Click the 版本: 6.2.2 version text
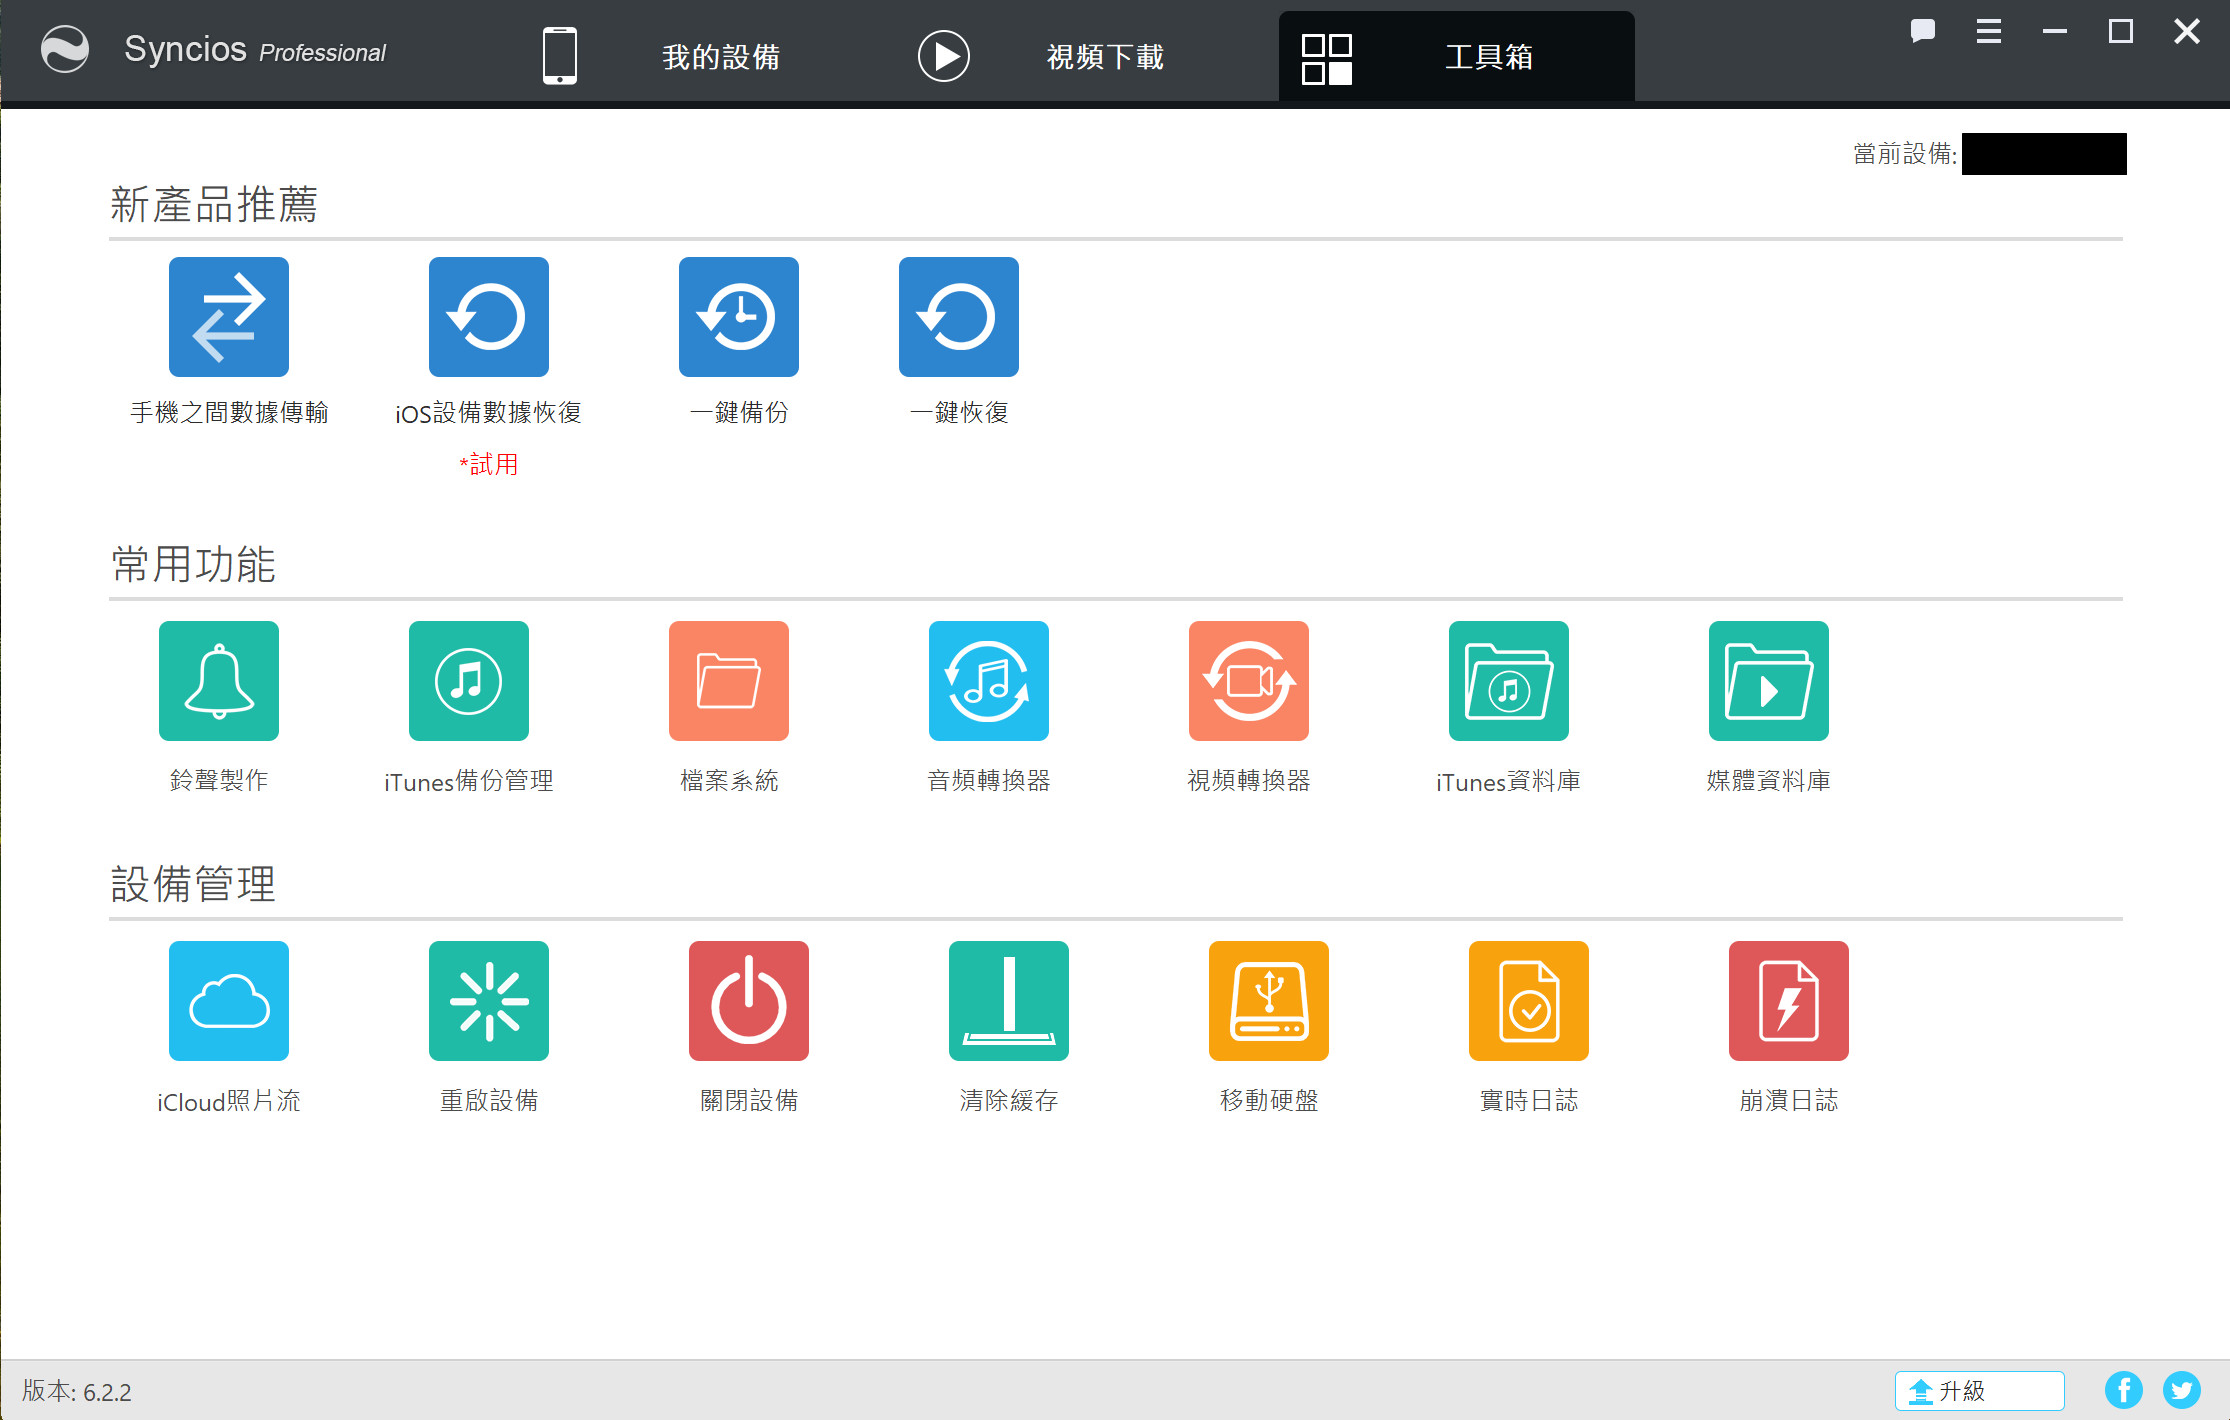 coord(77,1391)
